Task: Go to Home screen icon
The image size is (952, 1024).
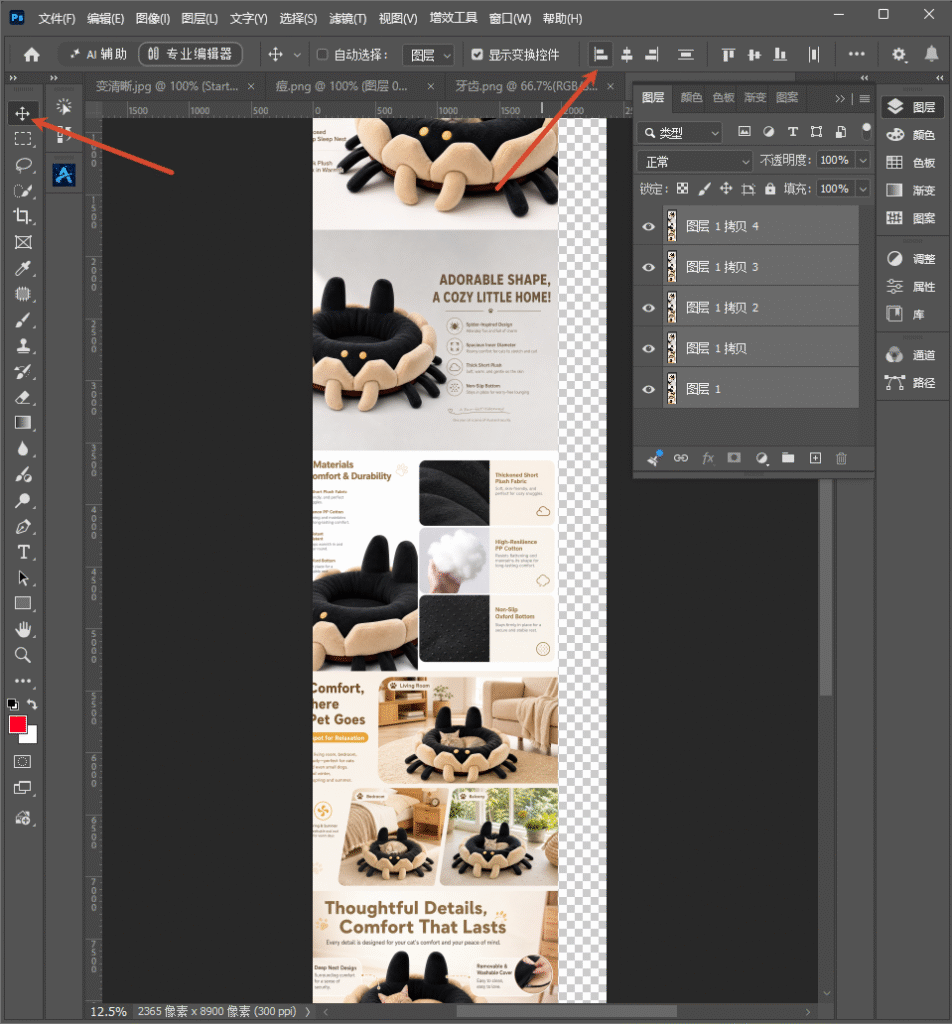Action: point(31,55)
